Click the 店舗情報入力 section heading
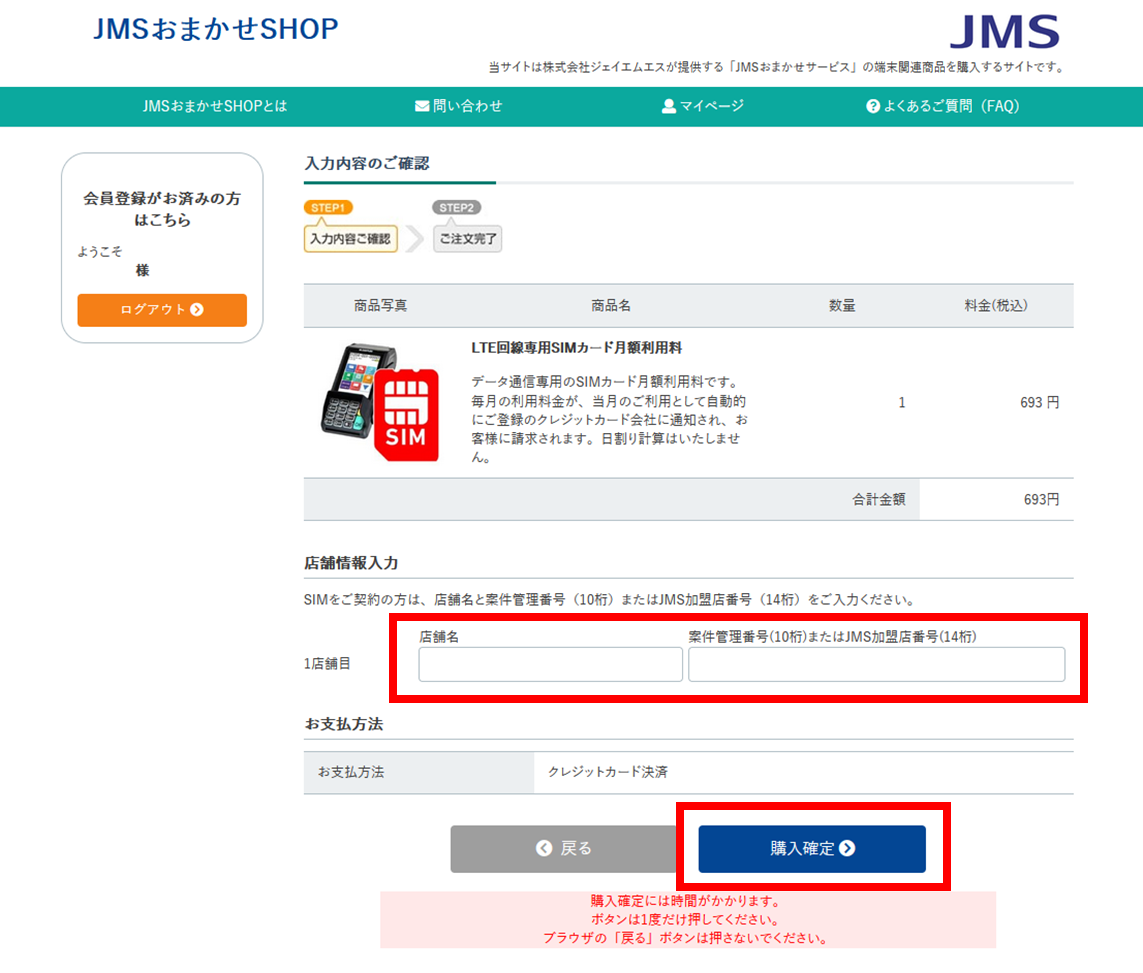This screenshot has height=973, width=1143. point(351,563)
